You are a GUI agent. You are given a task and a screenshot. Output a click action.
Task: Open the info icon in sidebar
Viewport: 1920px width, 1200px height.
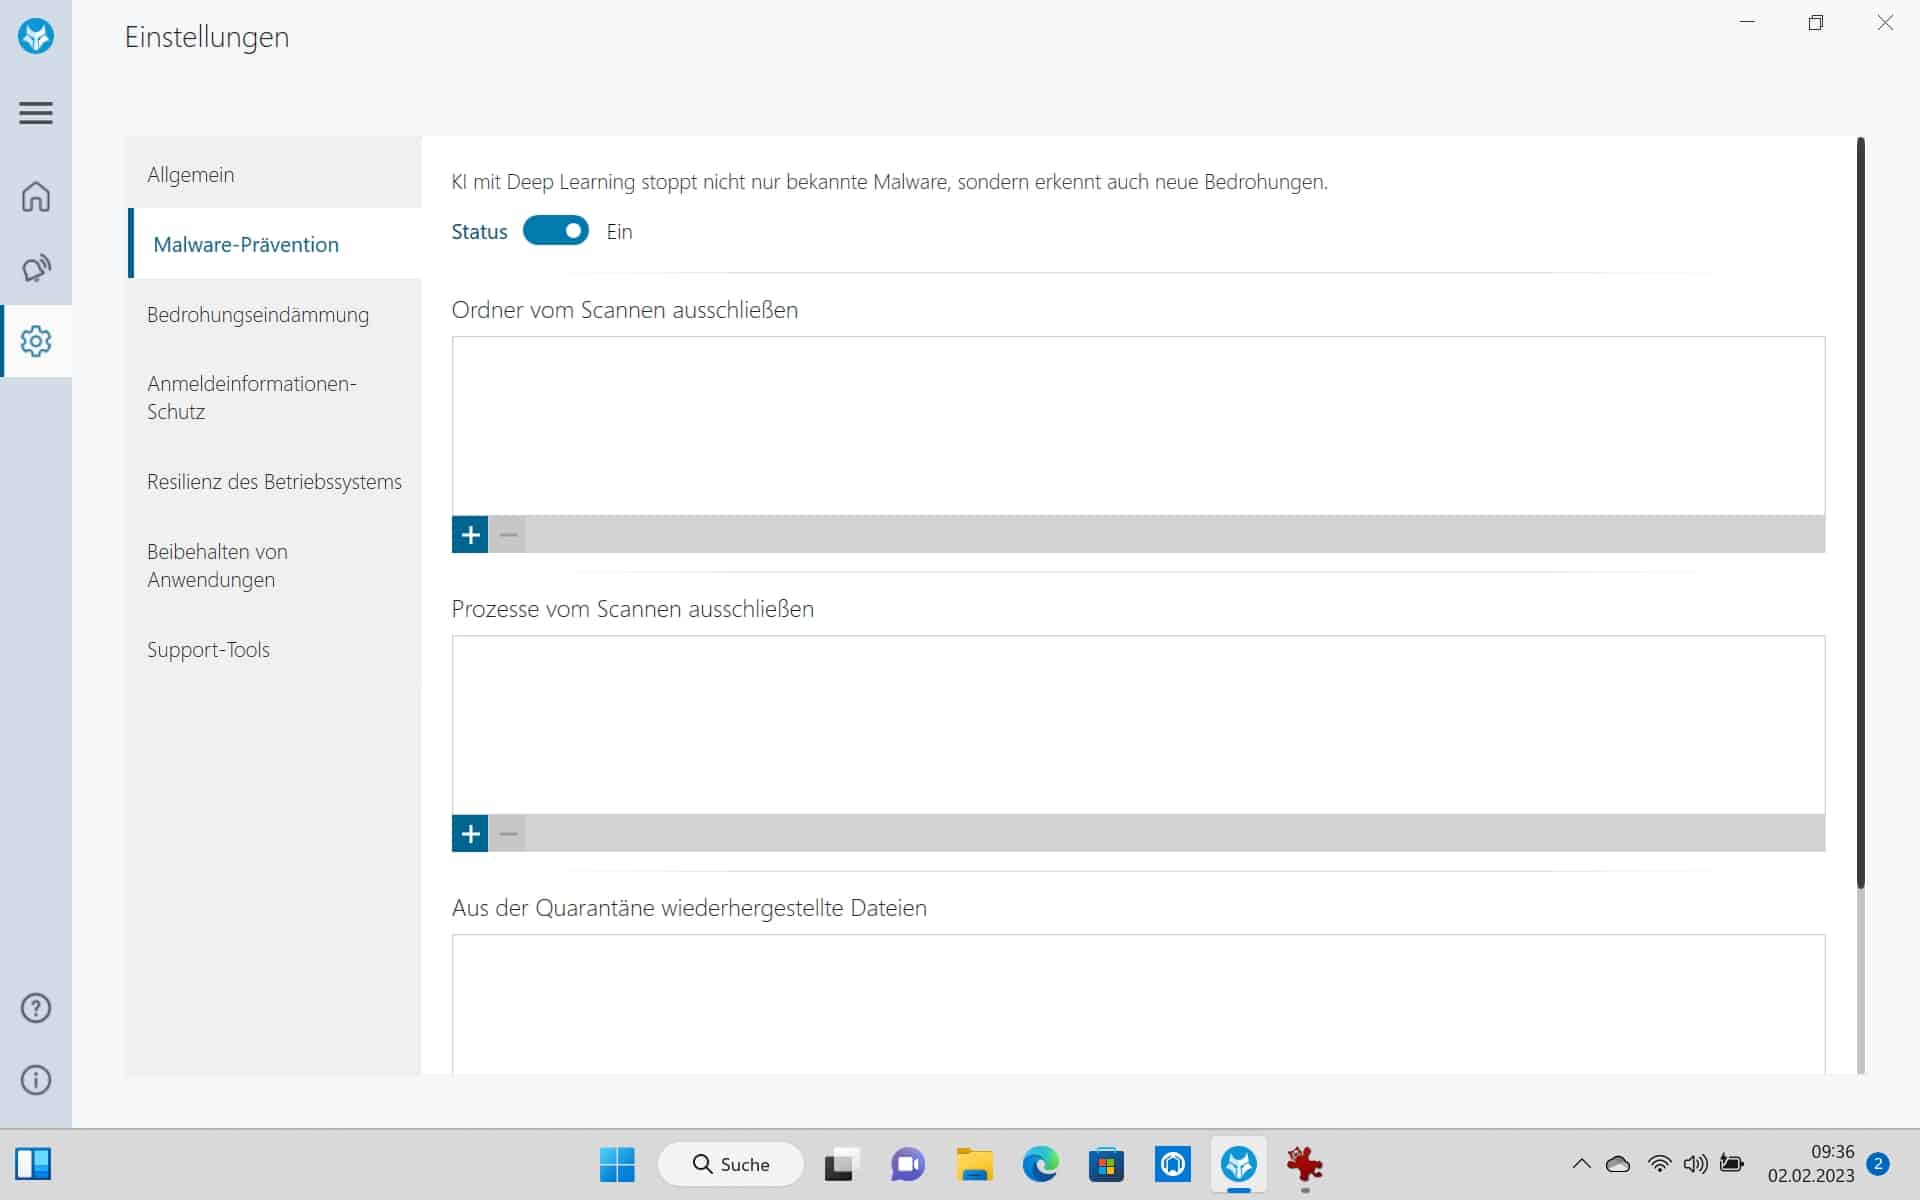36,1080
